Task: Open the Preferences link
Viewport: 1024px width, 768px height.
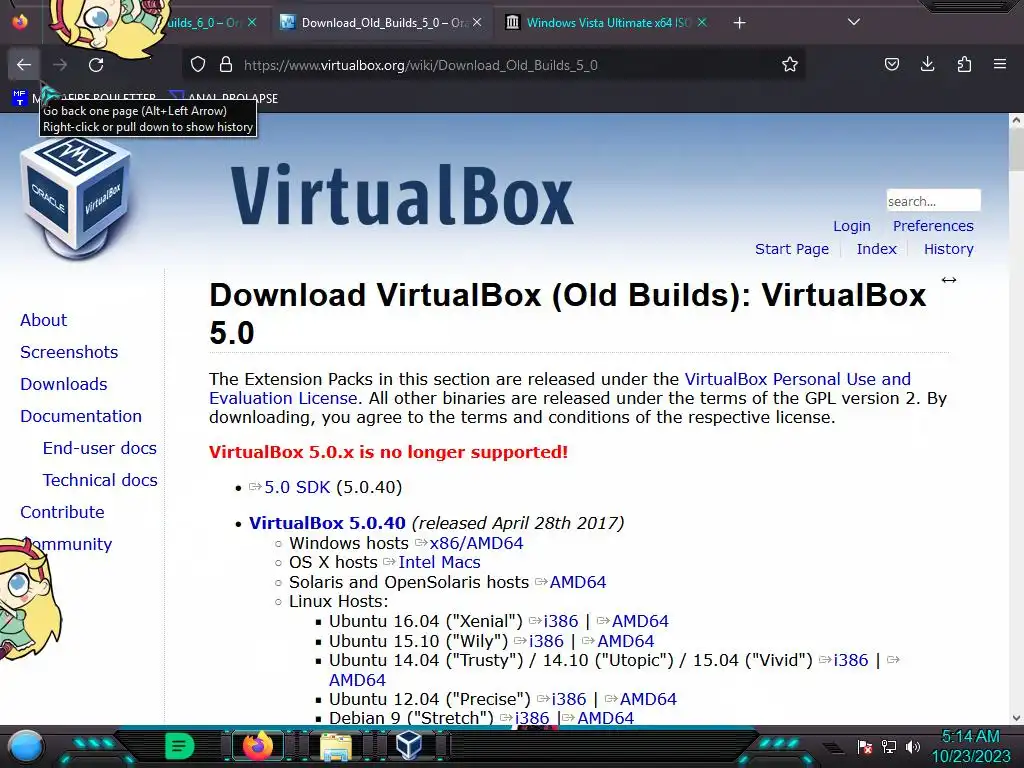Action: [x=933, y=226]
